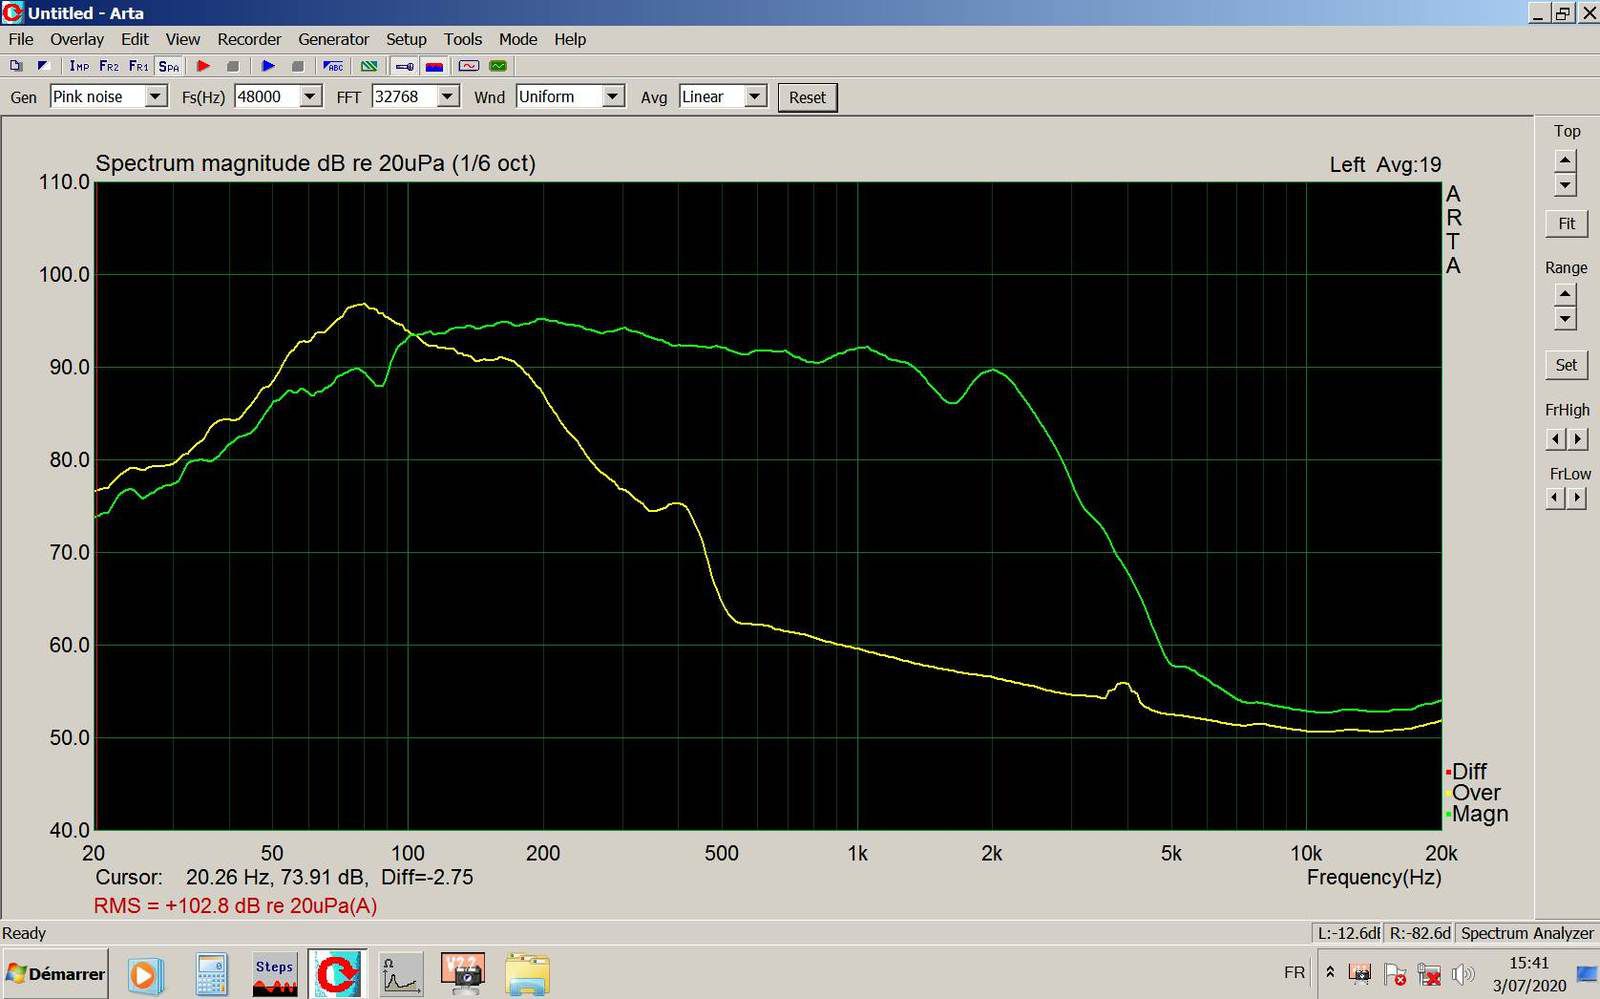The height and width of the screenshot is (999, 1600).
Task: Show hidden tray icons chevron
Action: (x=1330, y=973)
